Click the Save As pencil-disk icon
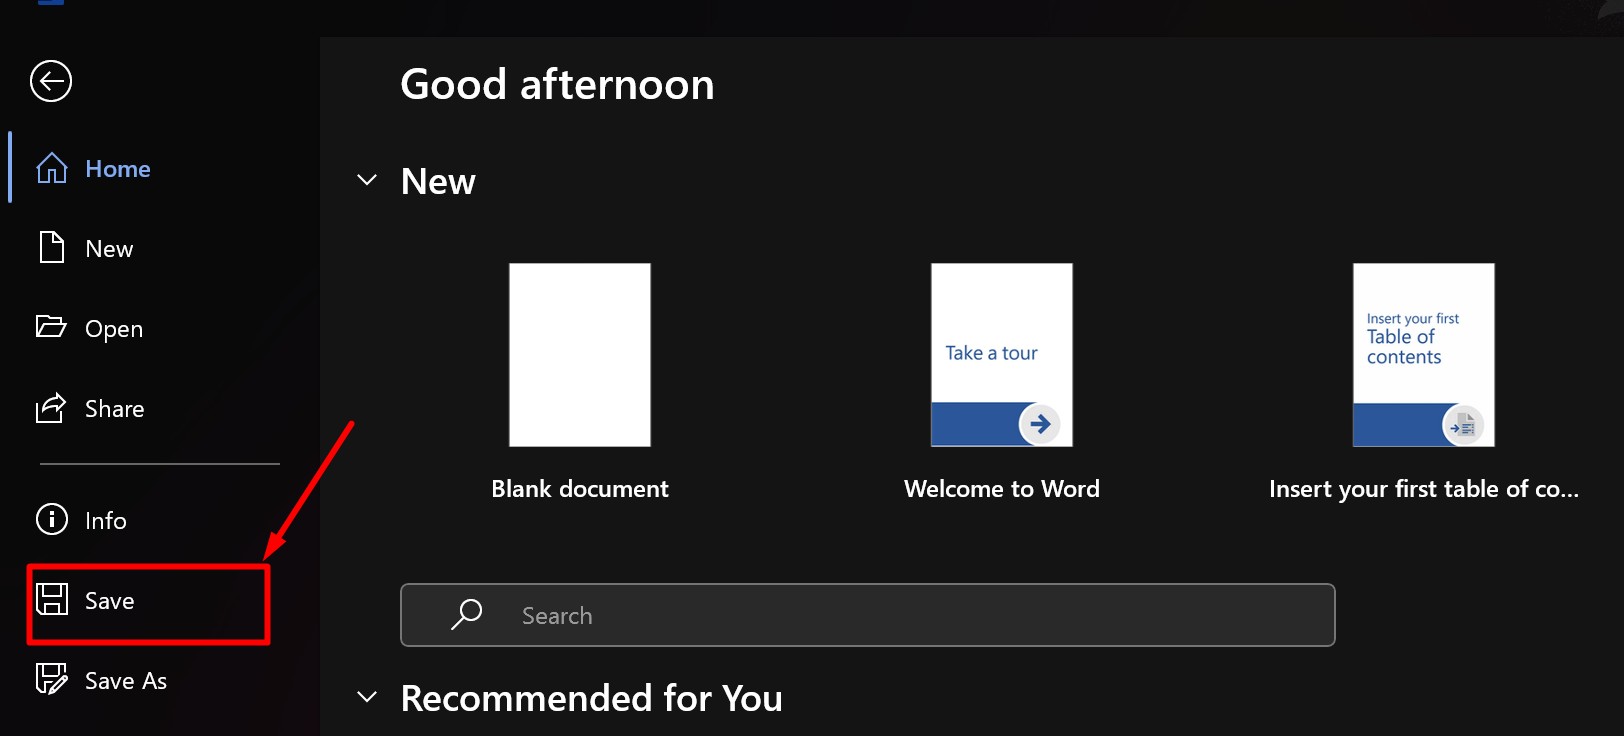1624x736 pixels. pyautogui.click(x=52, y=679)
